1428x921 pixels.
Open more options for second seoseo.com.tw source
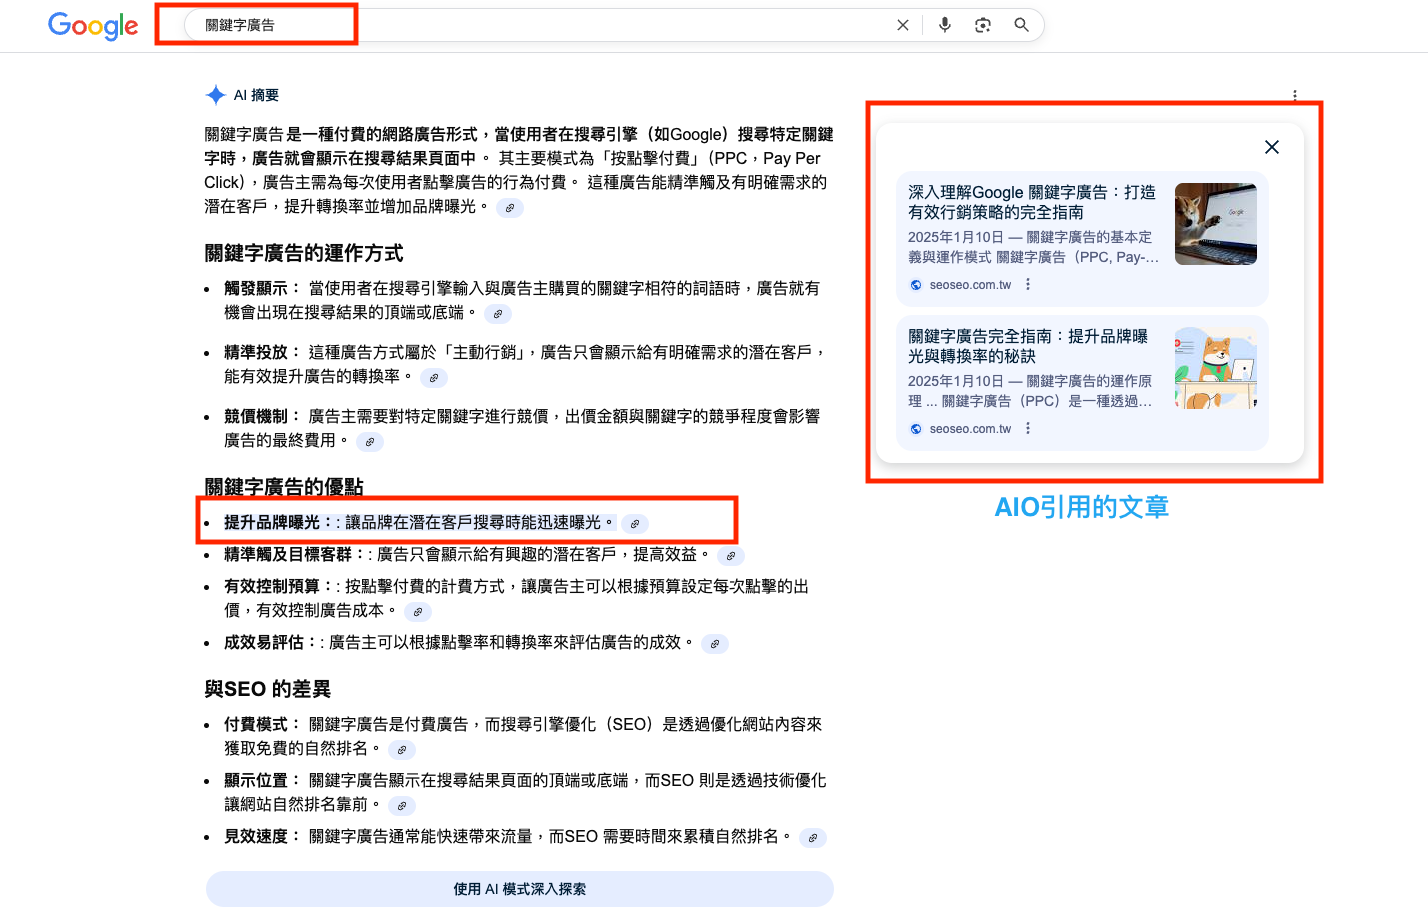coord(1028,429)
